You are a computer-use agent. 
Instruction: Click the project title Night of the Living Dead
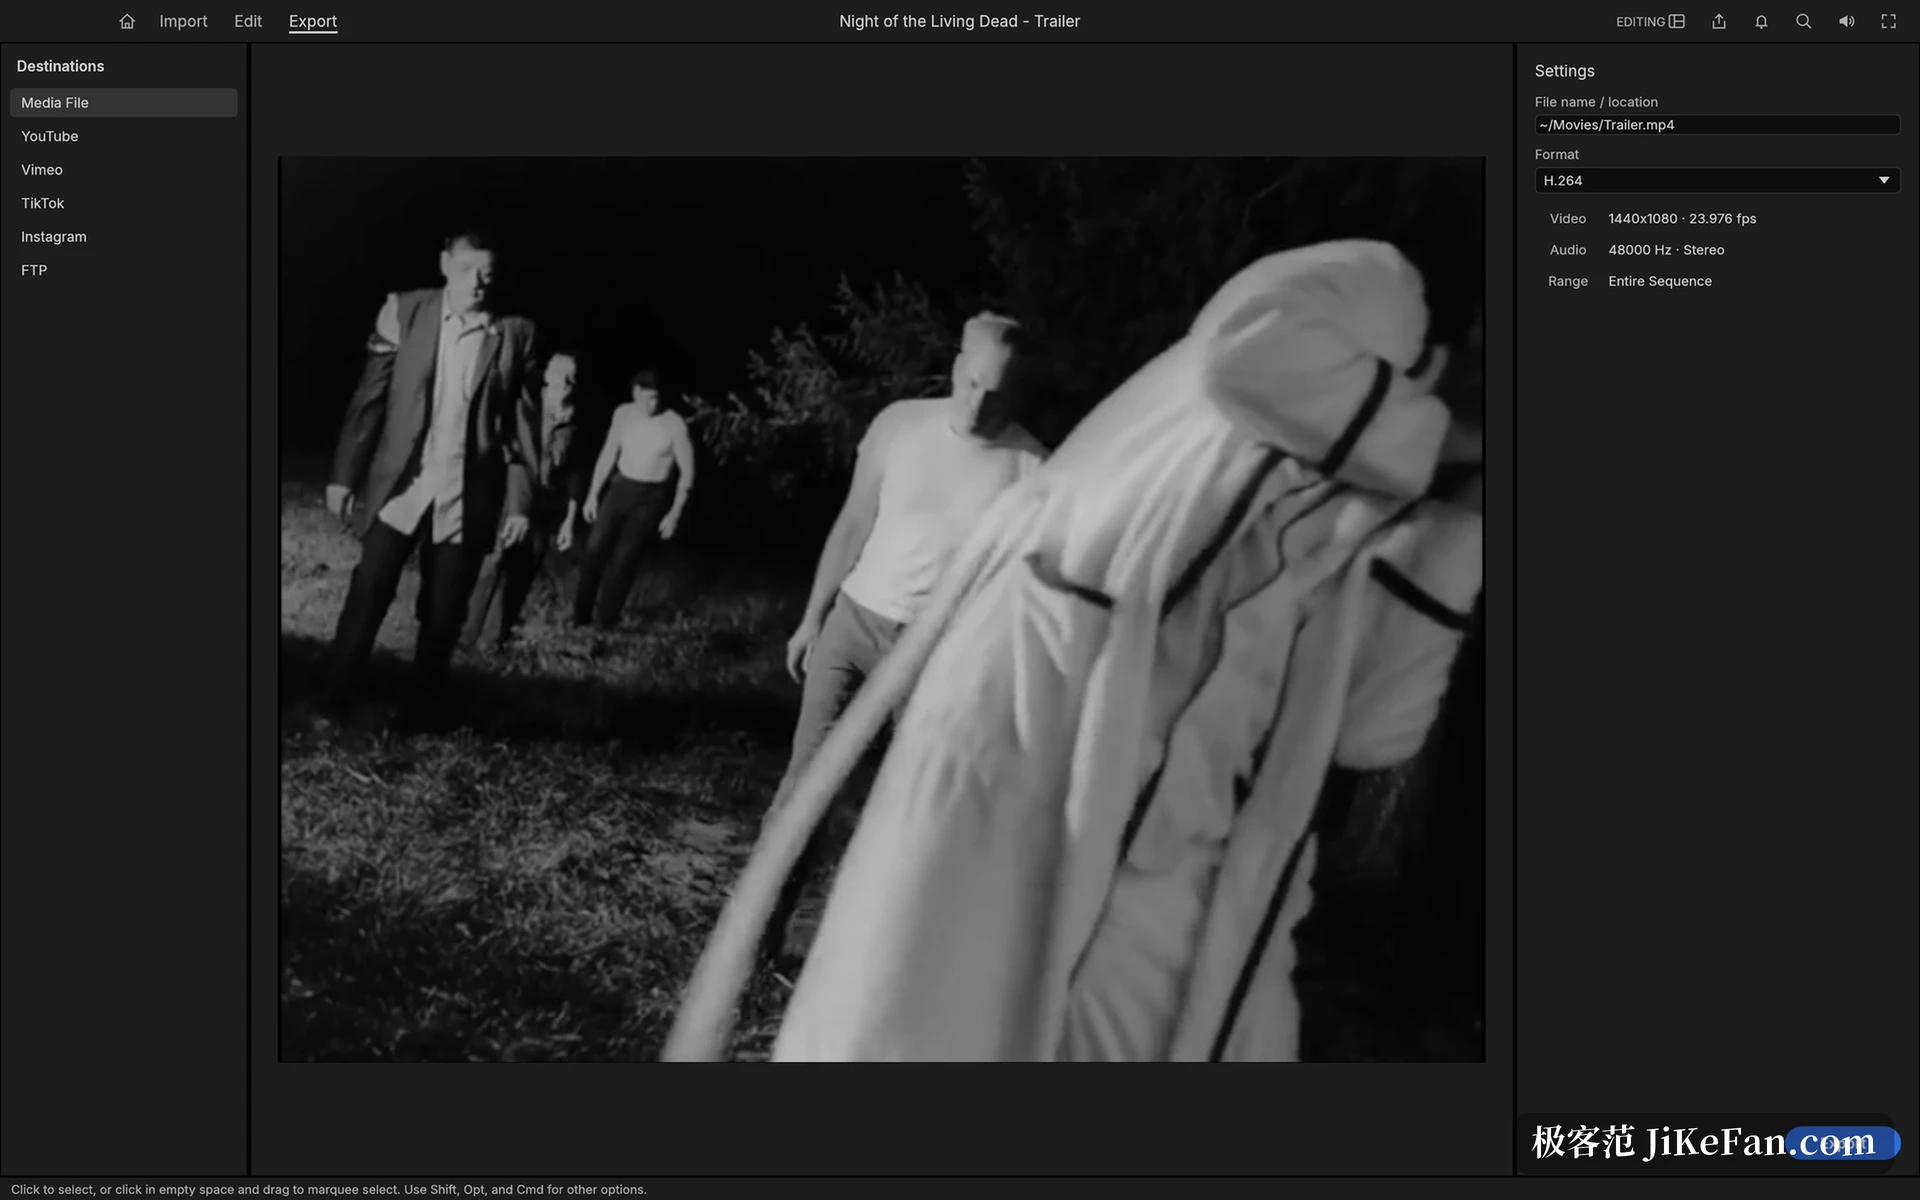[959, 21]
